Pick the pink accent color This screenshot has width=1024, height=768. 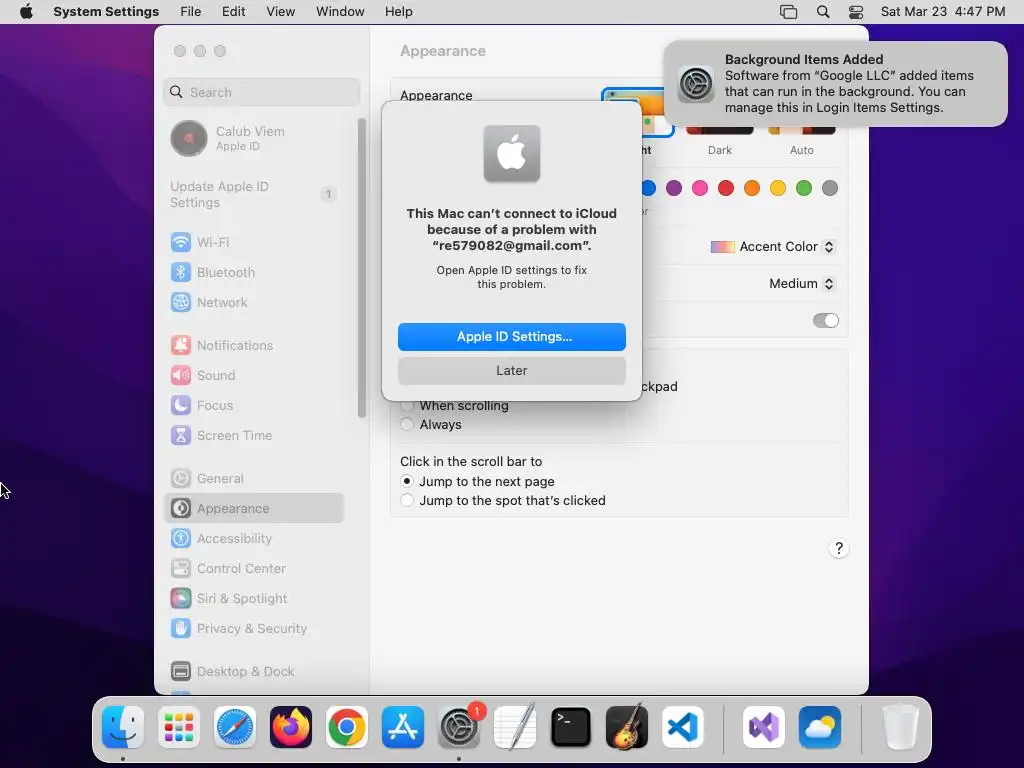coord(700,189)
